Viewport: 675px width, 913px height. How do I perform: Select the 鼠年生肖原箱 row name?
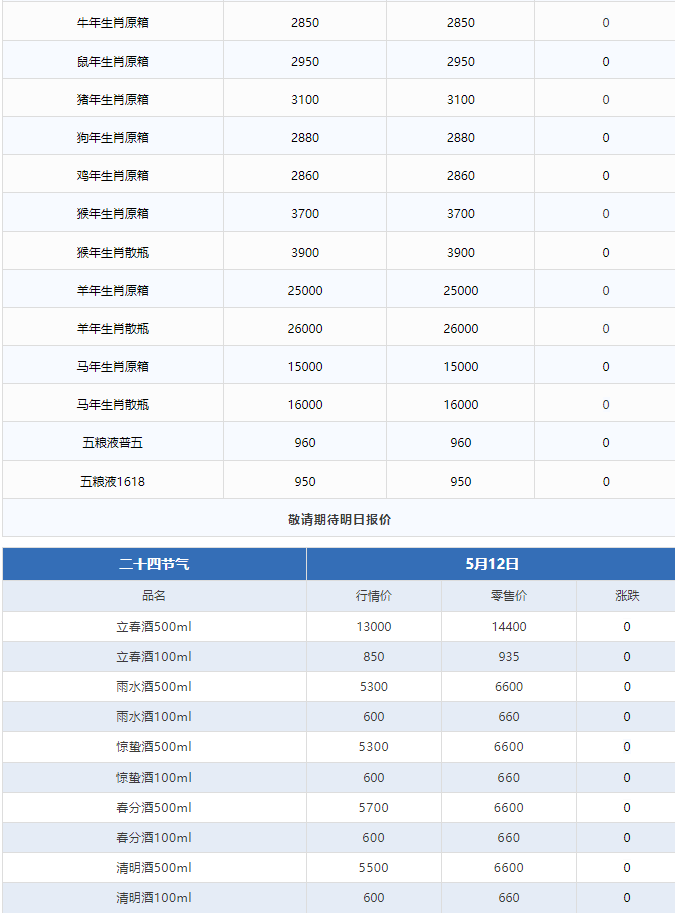pos(112,61)
